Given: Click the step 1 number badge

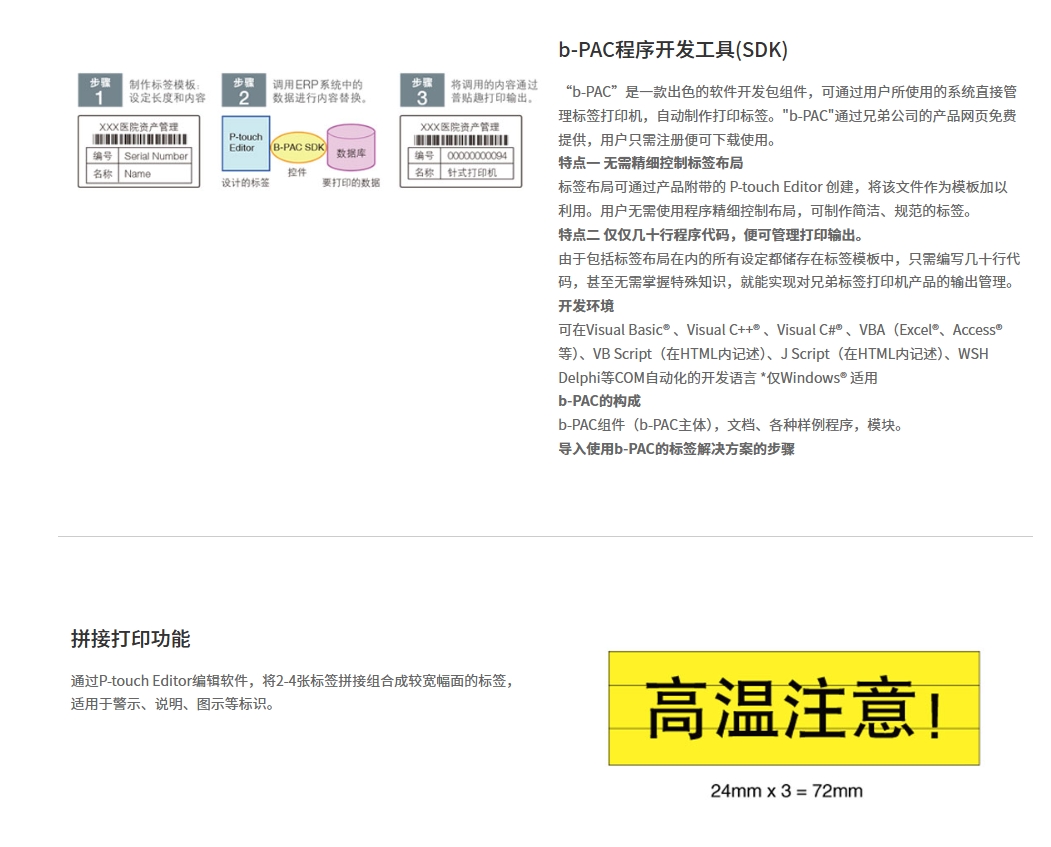Looking at the screenshot, I should (100, 90).
